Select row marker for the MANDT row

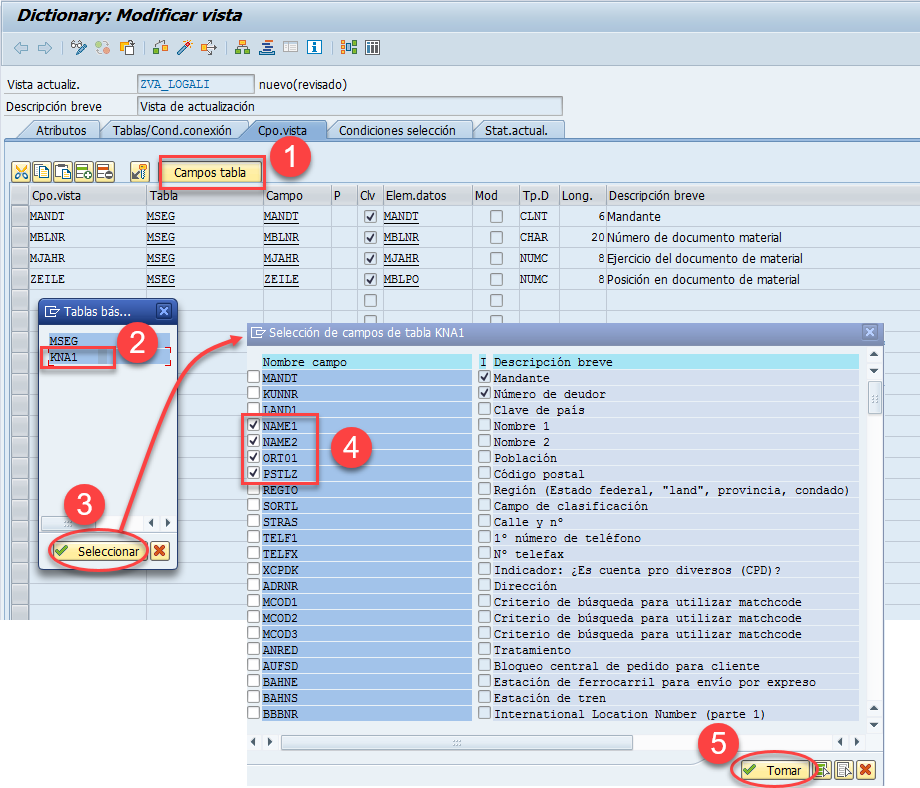20,216
